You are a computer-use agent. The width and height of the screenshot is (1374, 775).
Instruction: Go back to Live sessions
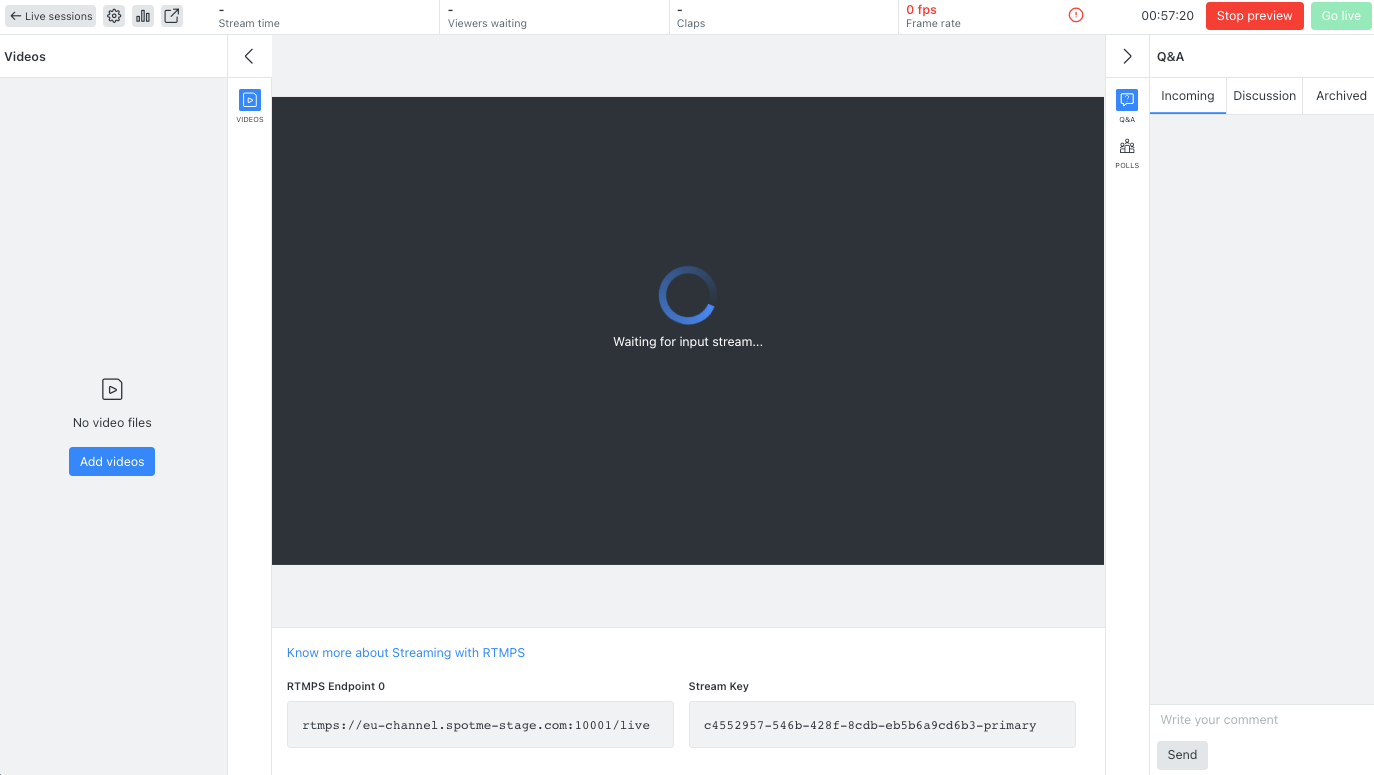pyautogui.click(x=50, y=15)
